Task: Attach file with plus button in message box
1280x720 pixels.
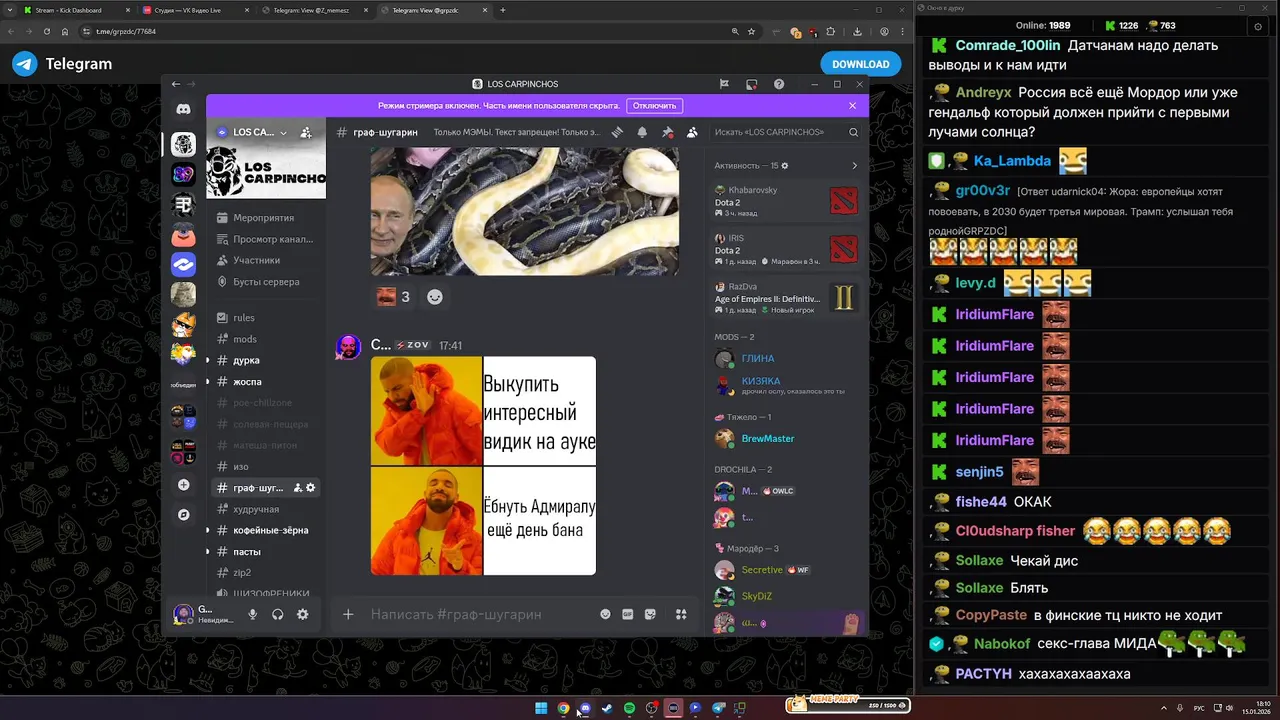Action: point(348,614)
